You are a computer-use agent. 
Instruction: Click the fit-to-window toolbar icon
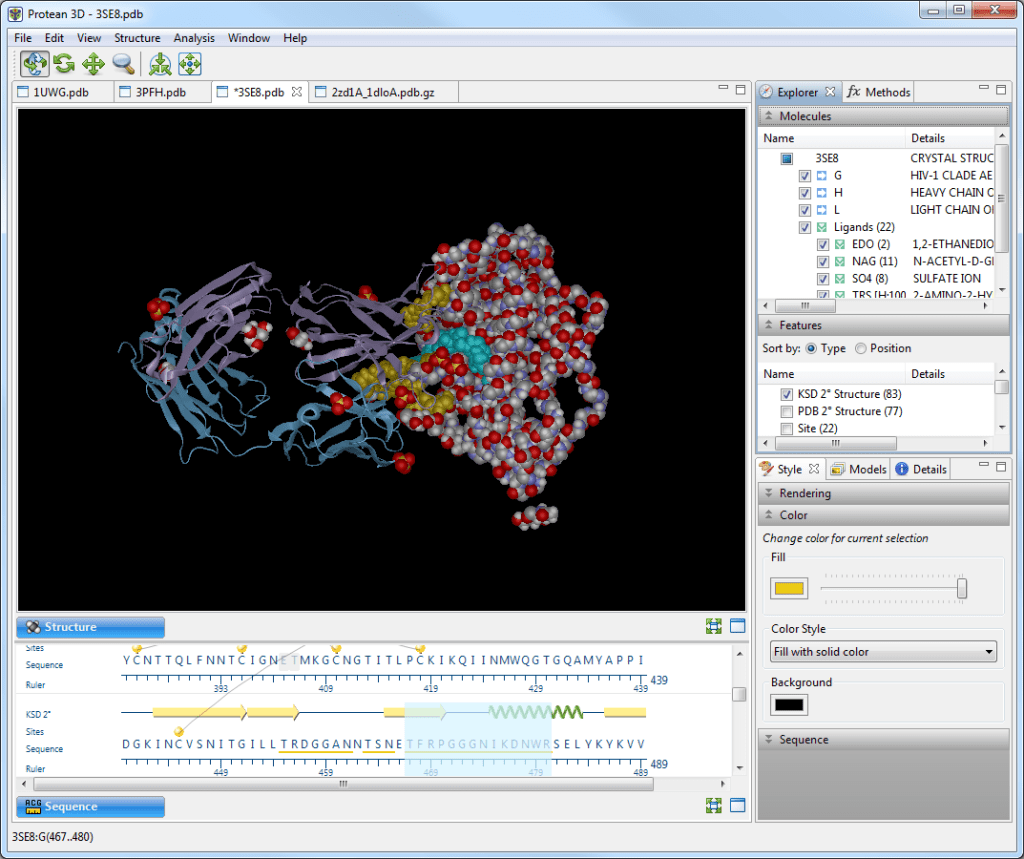coord(189,64)
